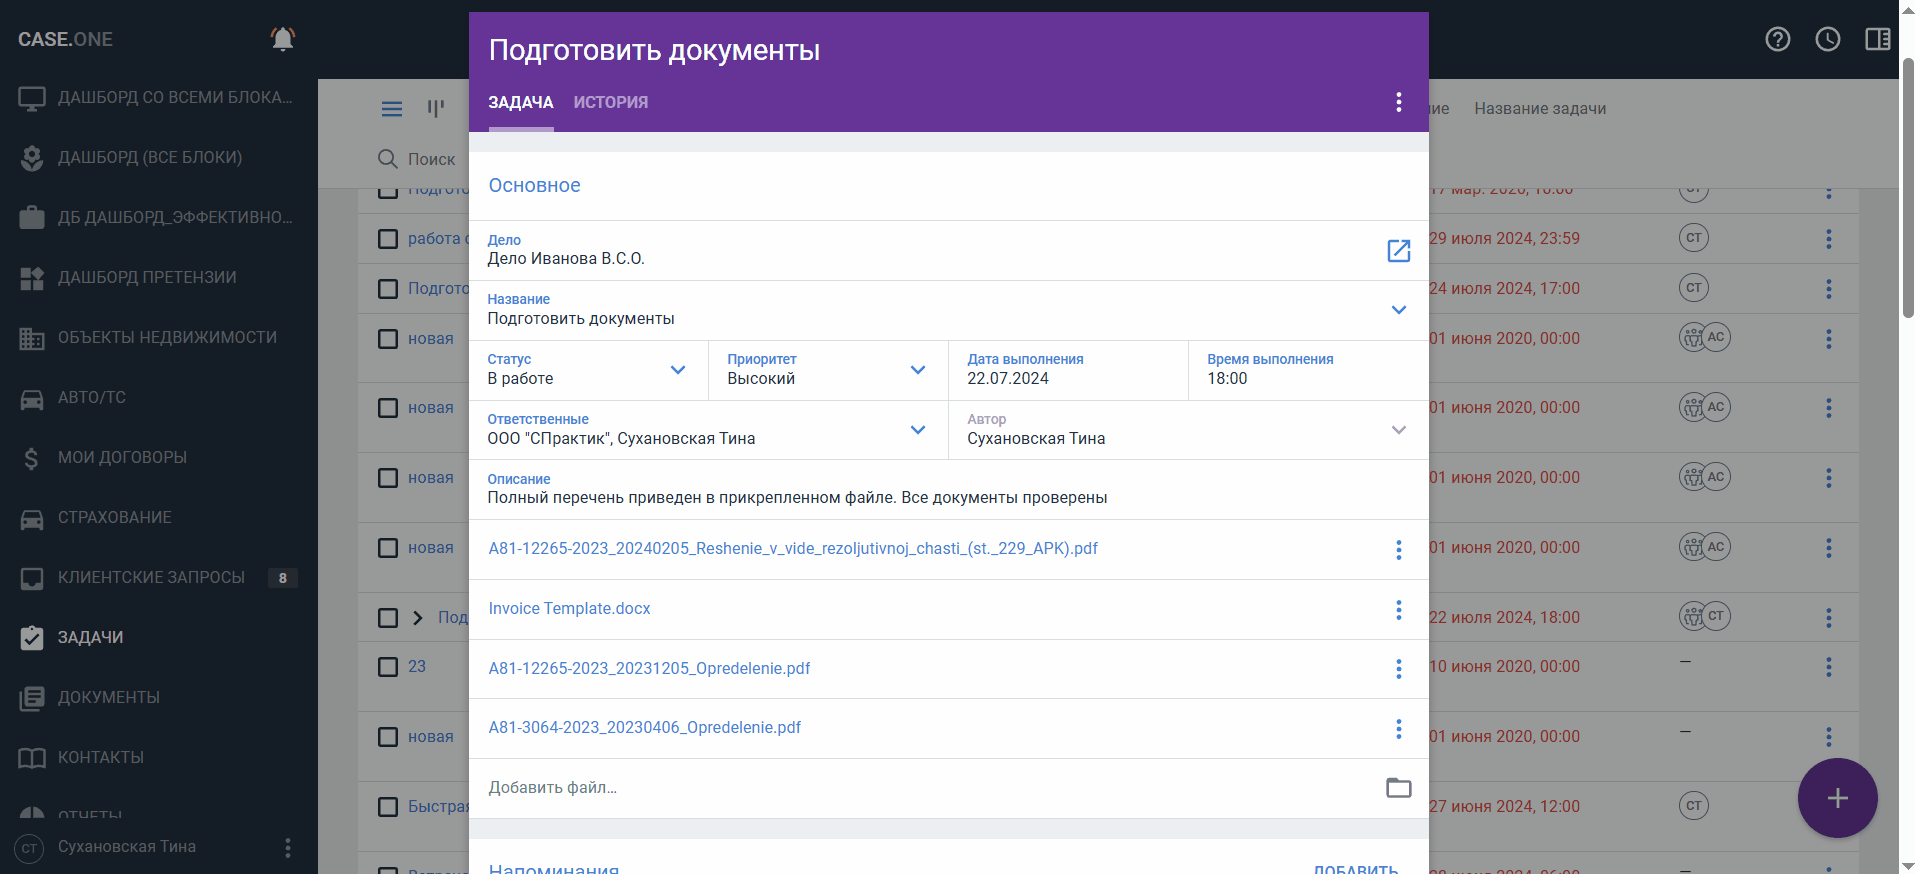Select the checkbox for 'Быстрая' task row
The height and width of the screenshot is (874, 1915).
coord(388,807)
